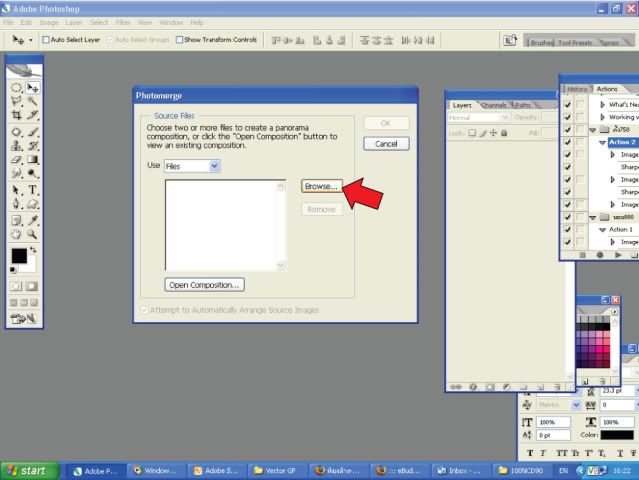Toggle lock transparent pixels in Layers panel
The width and height of the screenshot is (639, 480).
click(x=472, y=133)
